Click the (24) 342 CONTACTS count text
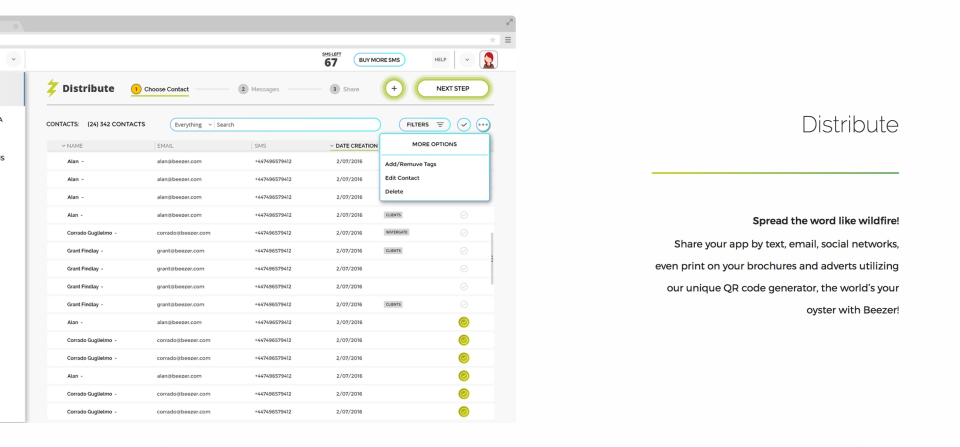 pyautogui.click(x=116, y=124)
